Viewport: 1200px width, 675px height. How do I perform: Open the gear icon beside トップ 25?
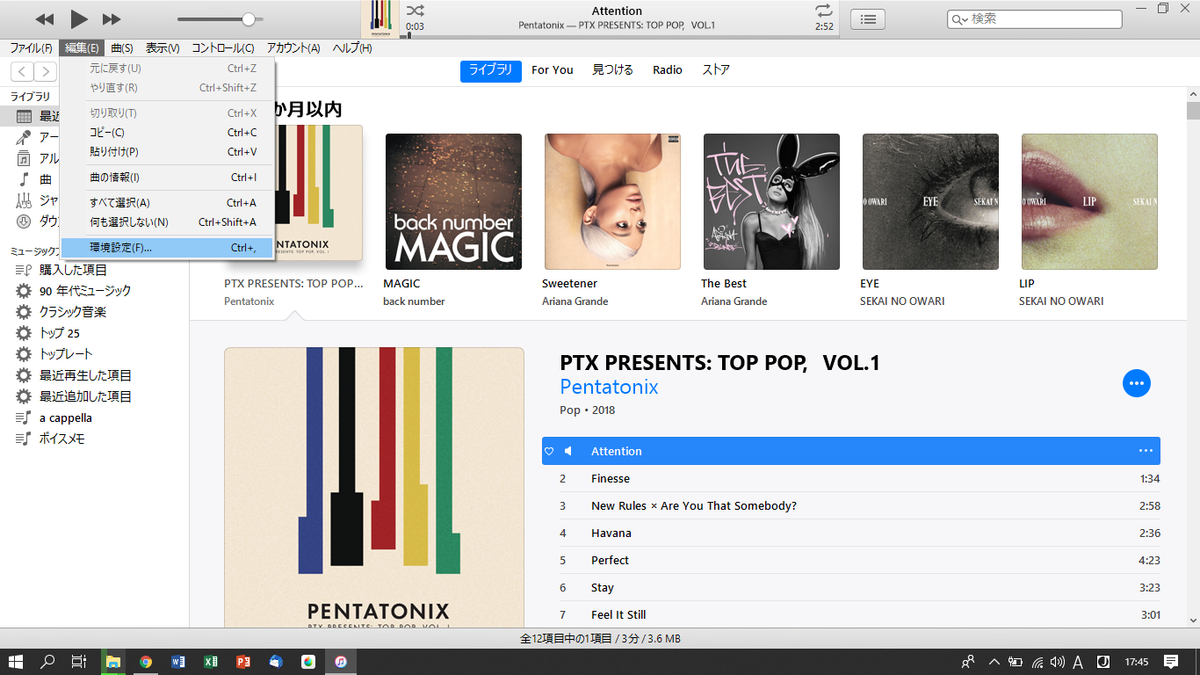pyautogui.click(x=24, y=333)
